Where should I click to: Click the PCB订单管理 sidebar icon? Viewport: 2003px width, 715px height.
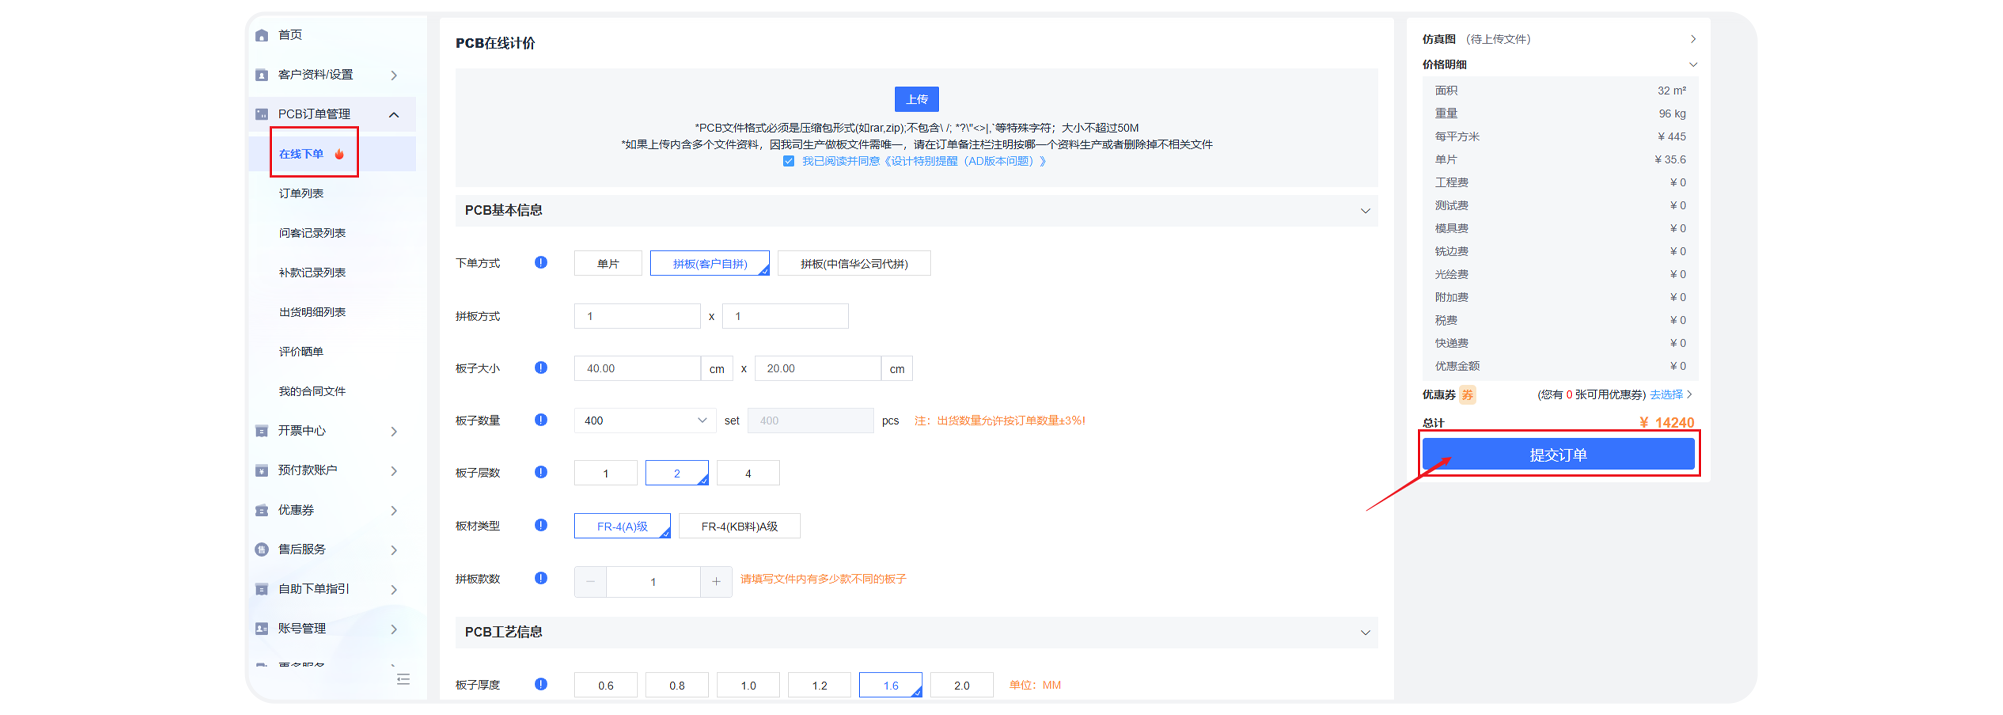click(x=262, y=114)
